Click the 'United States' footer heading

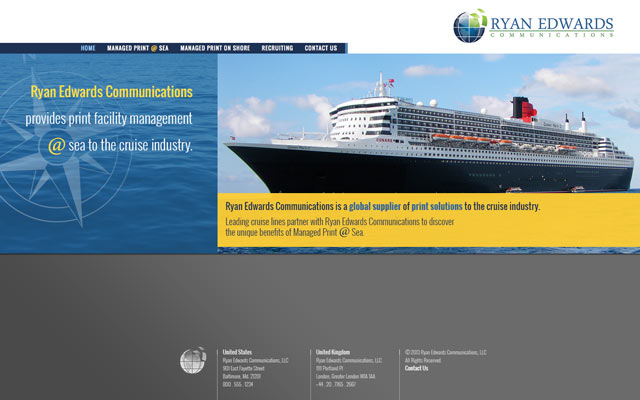(x=237, y=352)
